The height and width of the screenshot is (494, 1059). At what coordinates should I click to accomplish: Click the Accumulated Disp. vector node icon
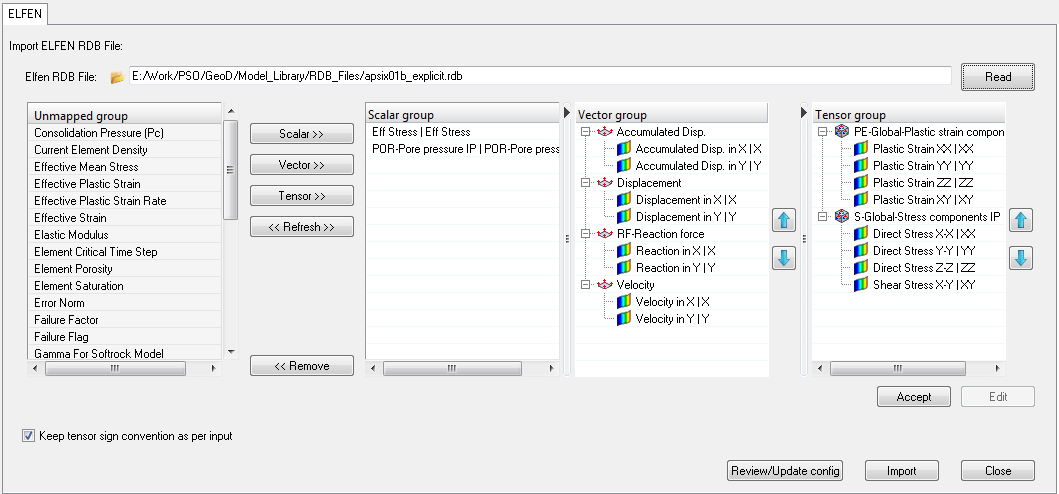[x=605, y=132]
